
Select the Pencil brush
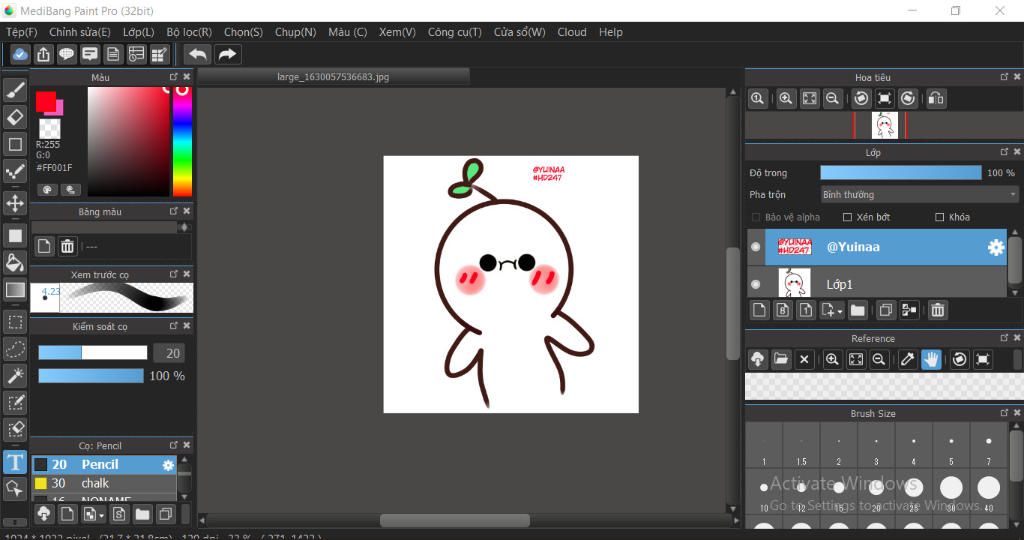[104, 464]
